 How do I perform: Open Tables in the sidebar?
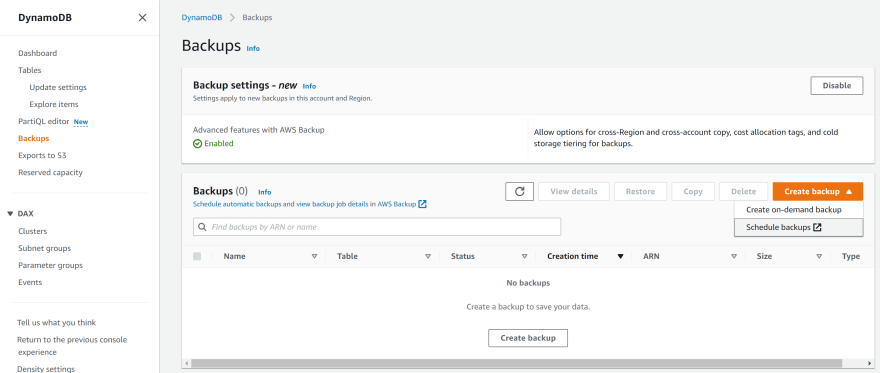[x=30, y=70]
